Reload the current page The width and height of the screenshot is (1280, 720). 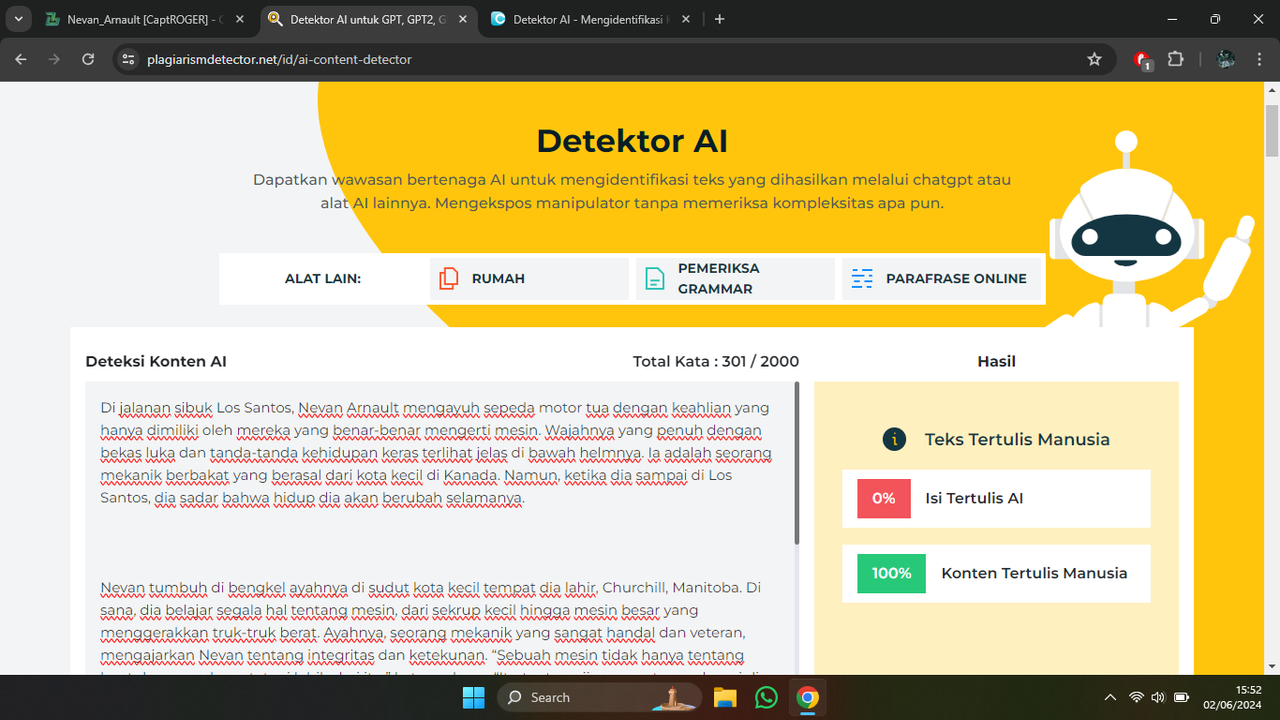(88, 59)
